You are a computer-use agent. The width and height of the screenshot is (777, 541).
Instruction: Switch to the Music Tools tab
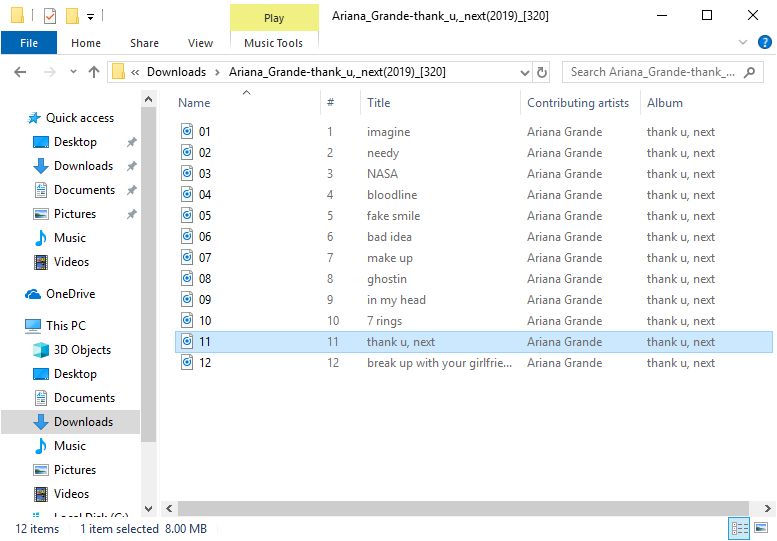[x=274, y=43]
